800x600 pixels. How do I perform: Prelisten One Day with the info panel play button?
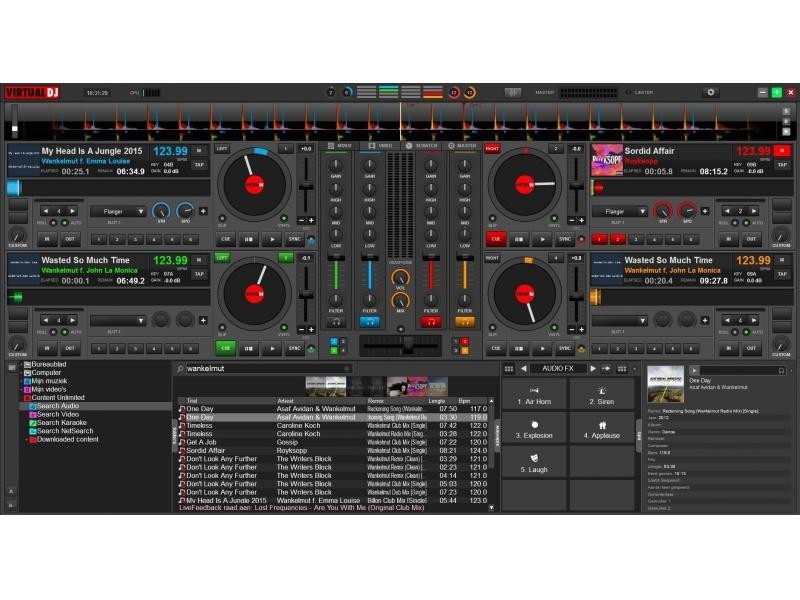tap(694, 370)
